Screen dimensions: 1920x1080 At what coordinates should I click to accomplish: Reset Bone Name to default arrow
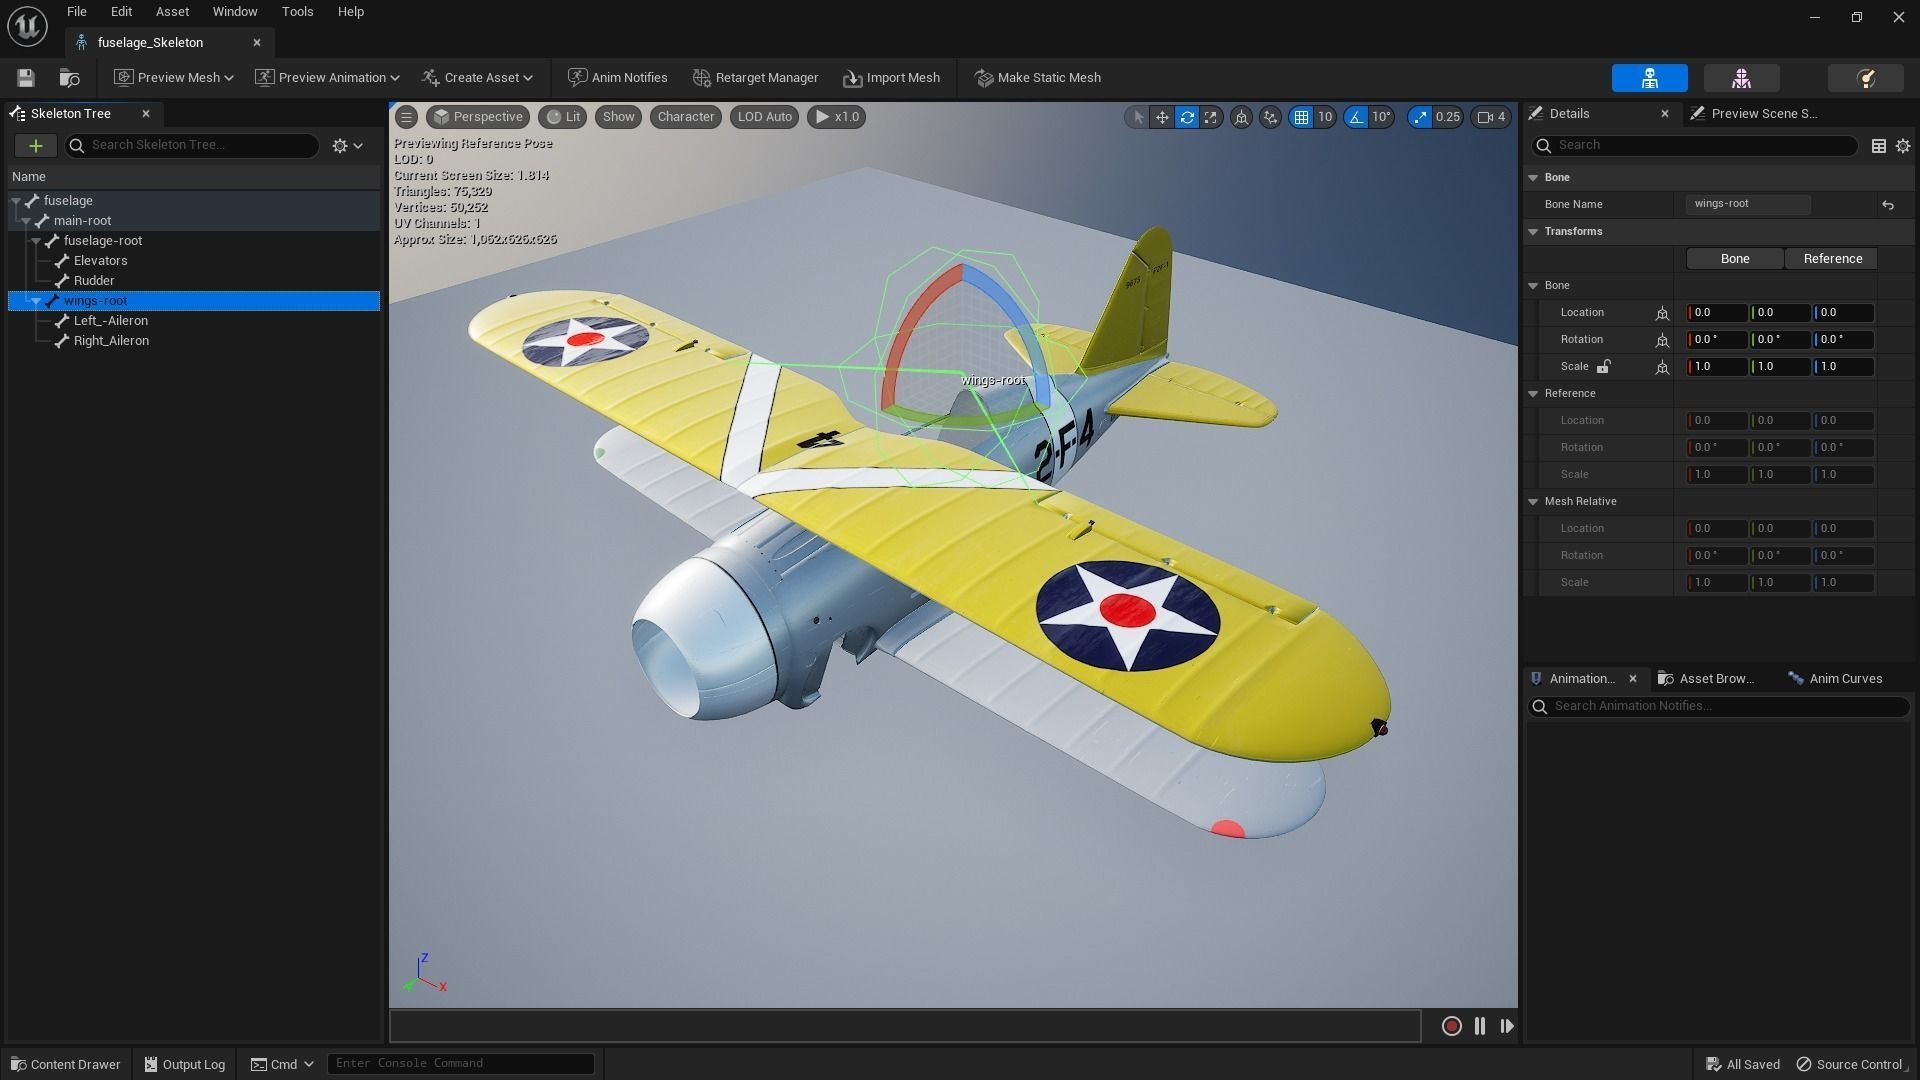(x=1888, y=205)
